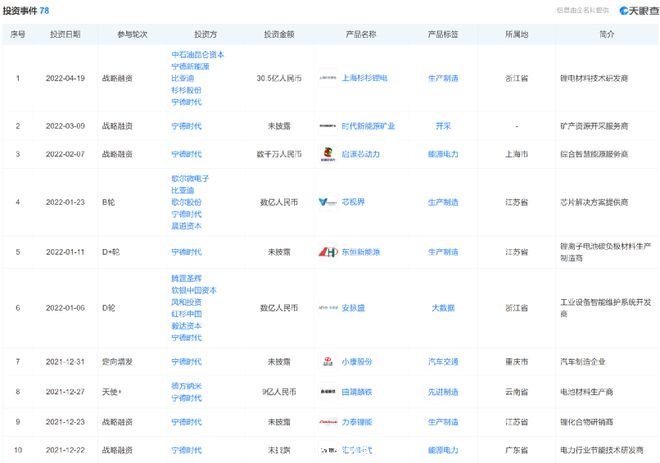This screenshot has height=463, width=660.
Task: Click the description 芯片解决方案提供商
Action: tap(594, 202)
